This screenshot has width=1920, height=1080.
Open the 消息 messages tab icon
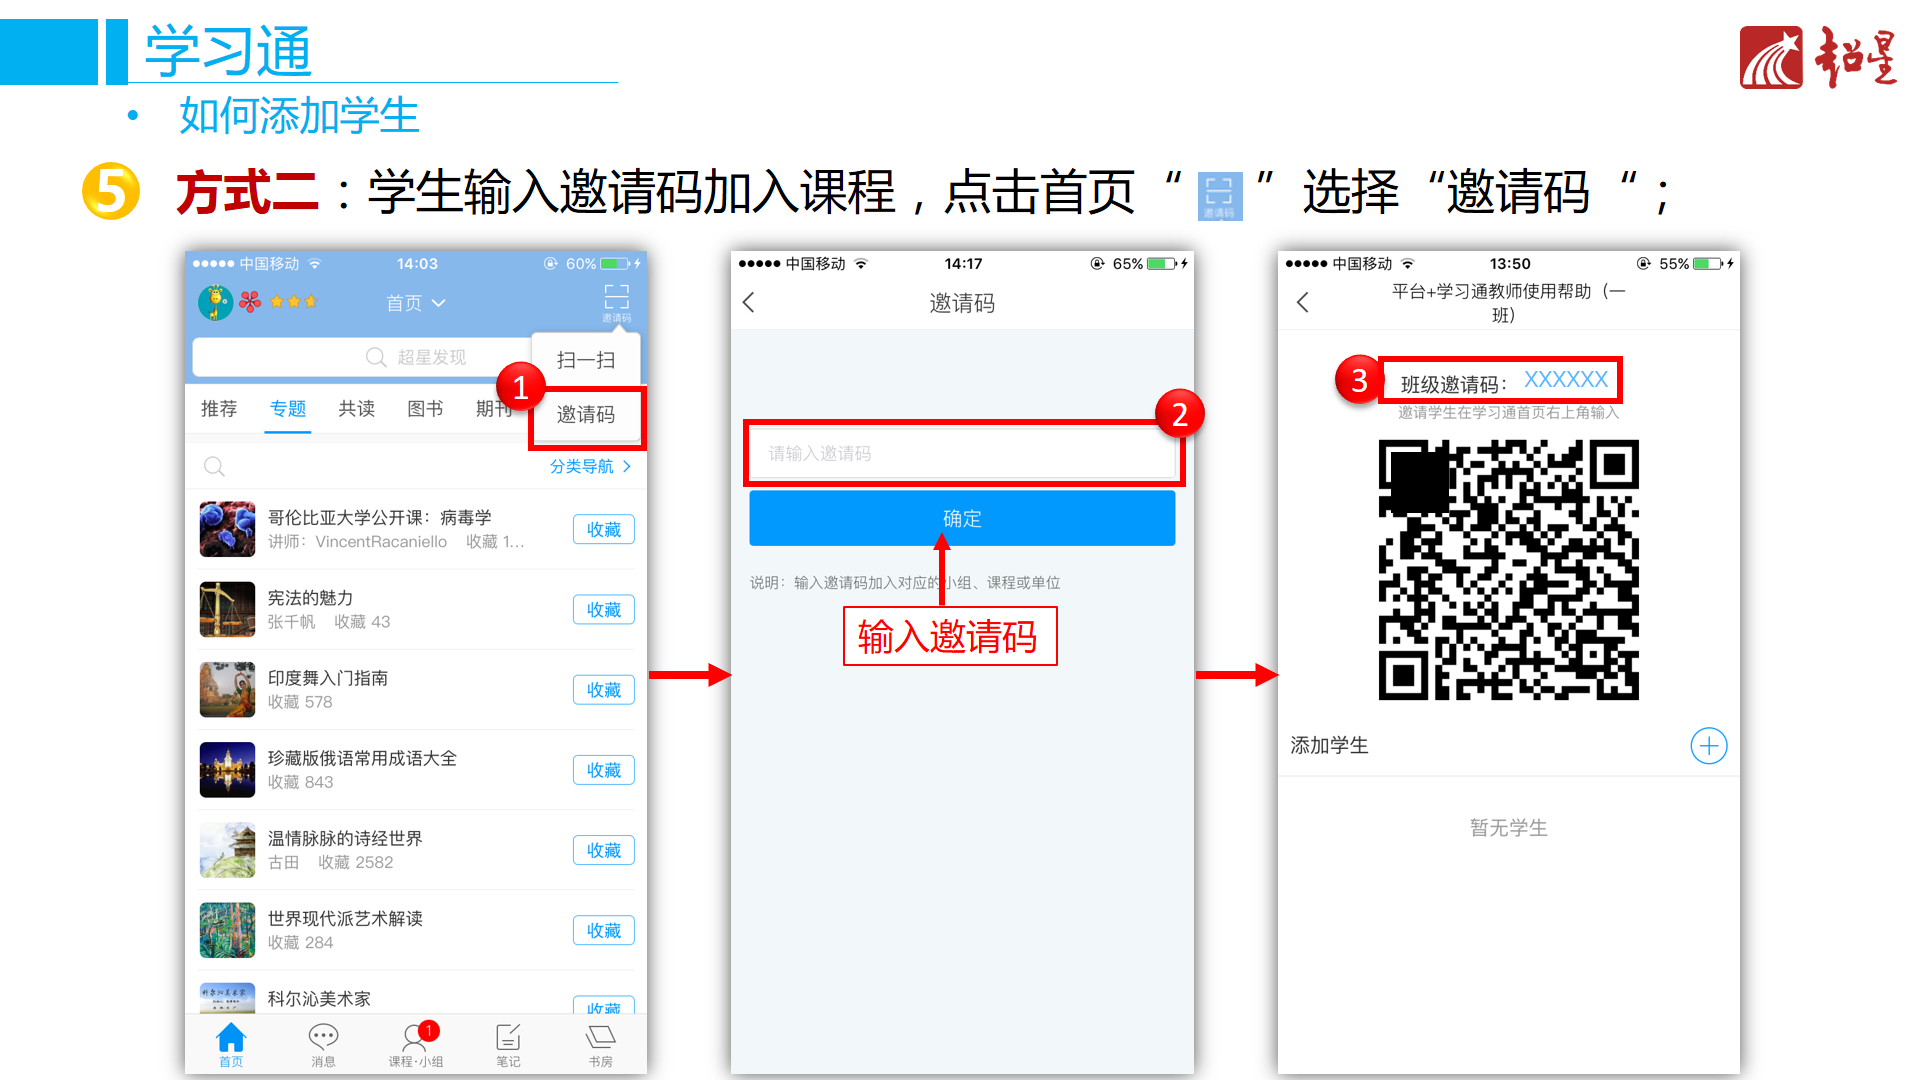pos(323,1038)
